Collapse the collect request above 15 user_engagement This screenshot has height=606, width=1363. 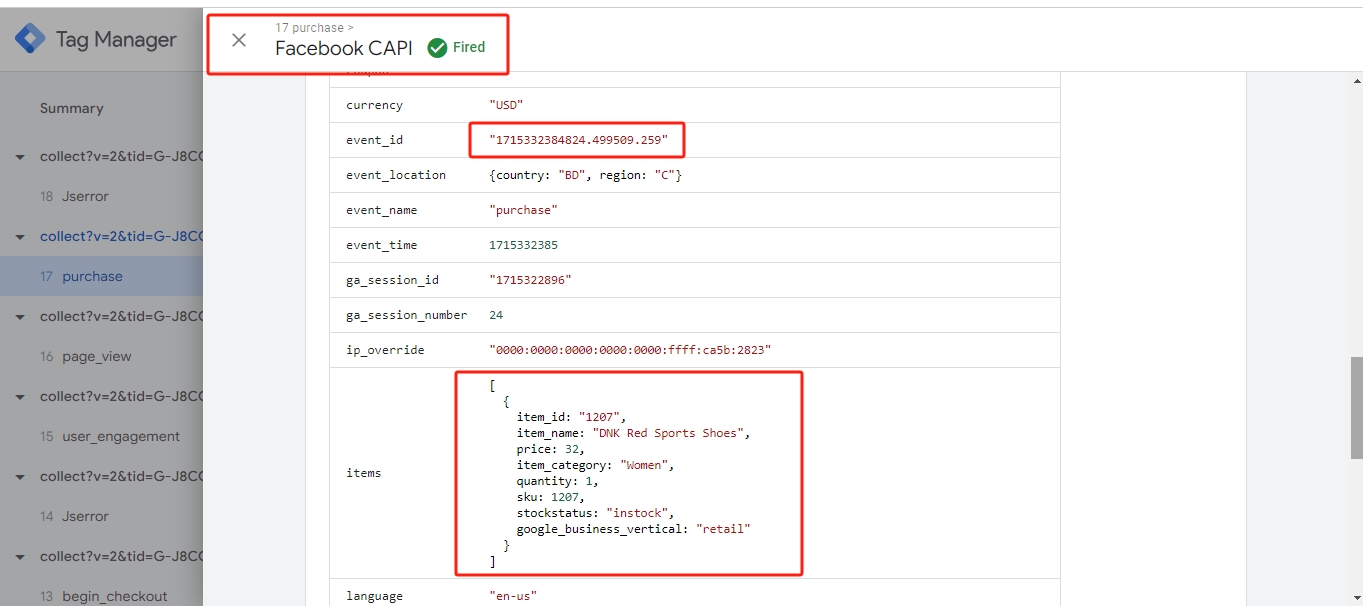[20, 397]
